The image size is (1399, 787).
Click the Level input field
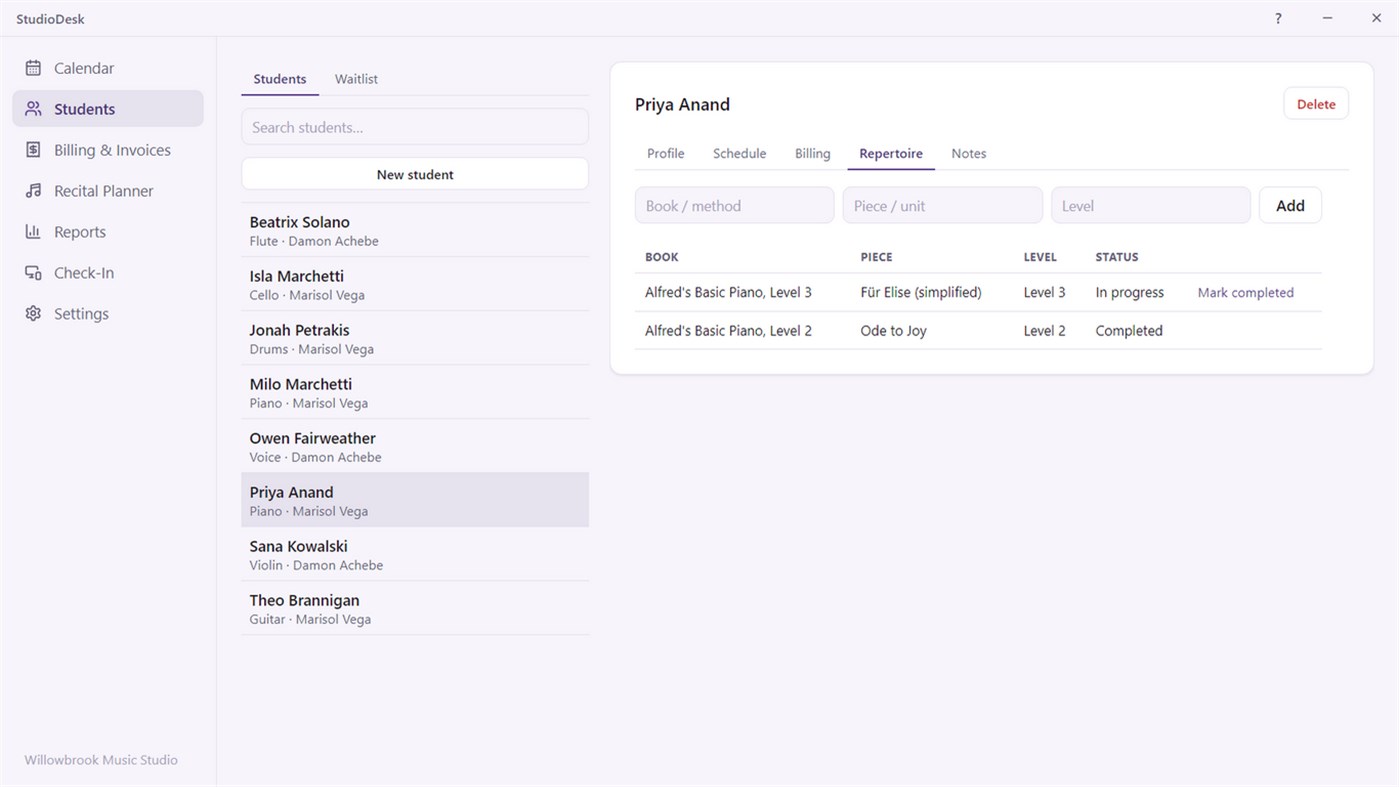coord(1150,205)
